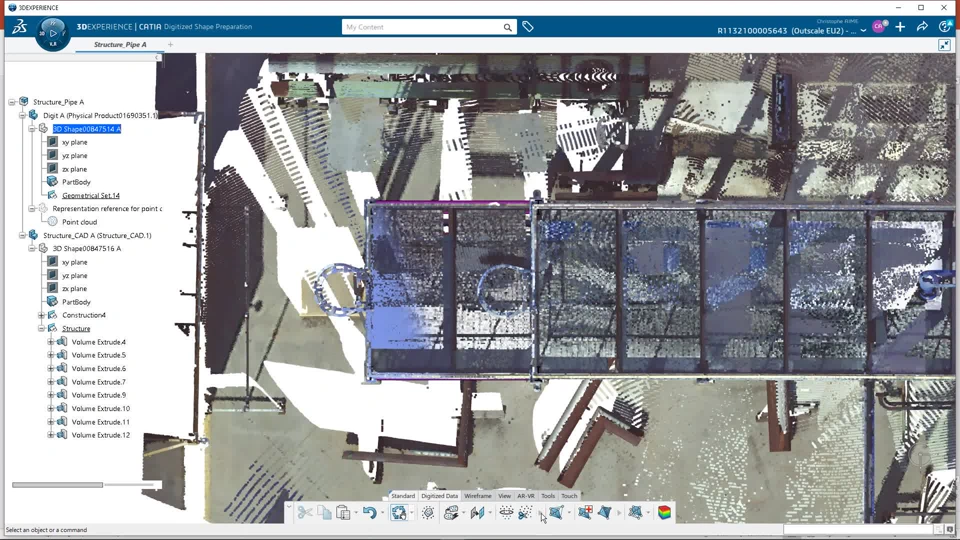Select 3D Shape00847516 A in tree
The height and width of the screenshot is (540, 960).
pos(86,249)
